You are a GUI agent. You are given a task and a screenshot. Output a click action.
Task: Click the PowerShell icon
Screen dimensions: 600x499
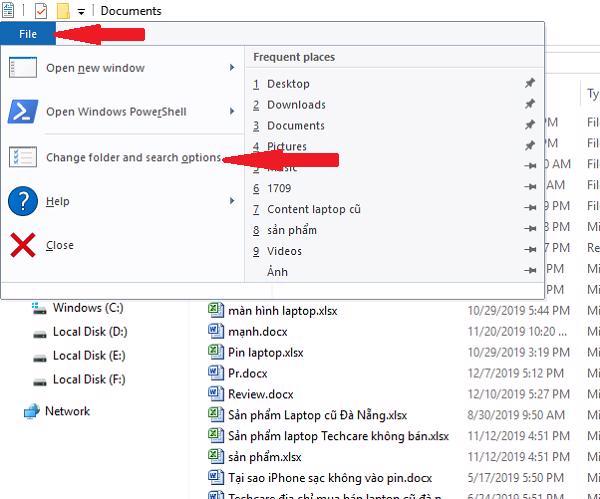pyautogui.click(x=23, y=111)
